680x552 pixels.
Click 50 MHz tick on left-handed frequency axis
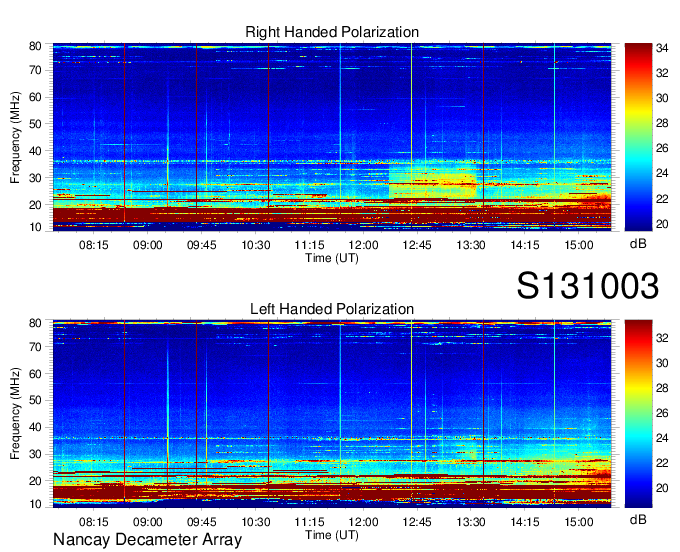tap(35, 400)
